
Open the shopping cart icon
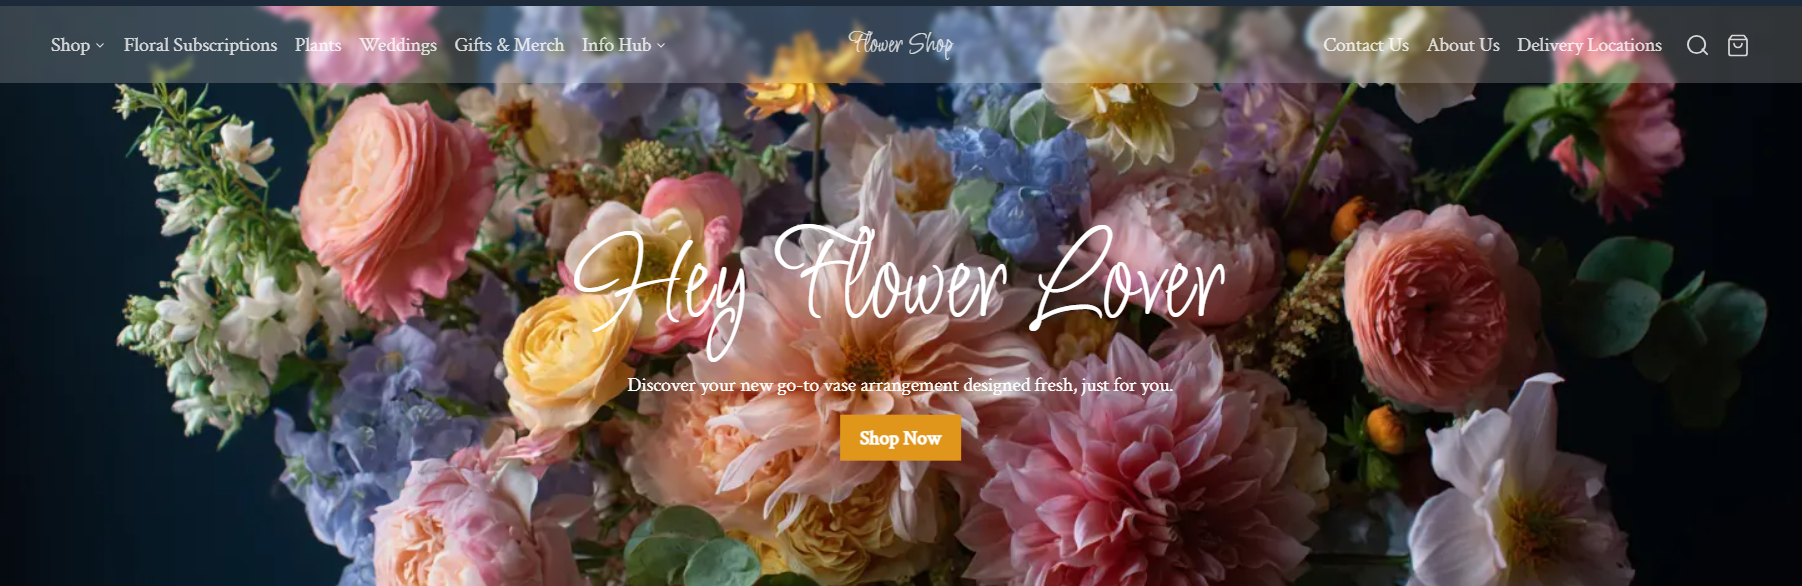(1738, 45)
